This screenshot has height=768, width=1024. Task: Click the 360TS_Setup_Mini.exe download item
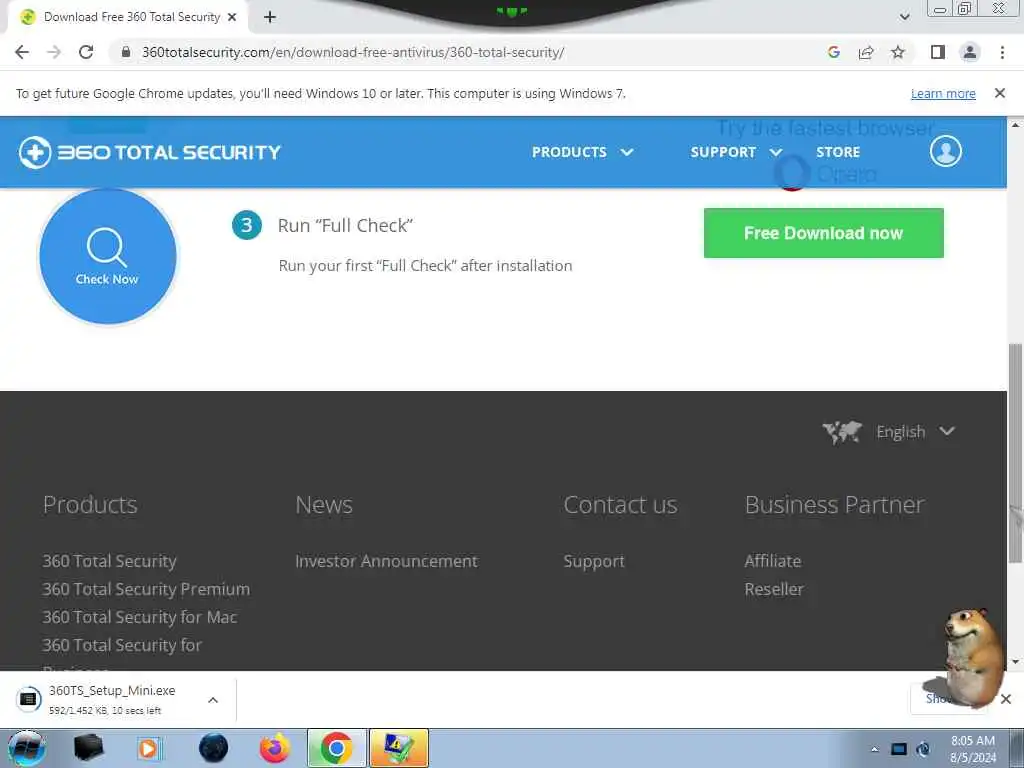pyautogui.click(x=111, y=699)
